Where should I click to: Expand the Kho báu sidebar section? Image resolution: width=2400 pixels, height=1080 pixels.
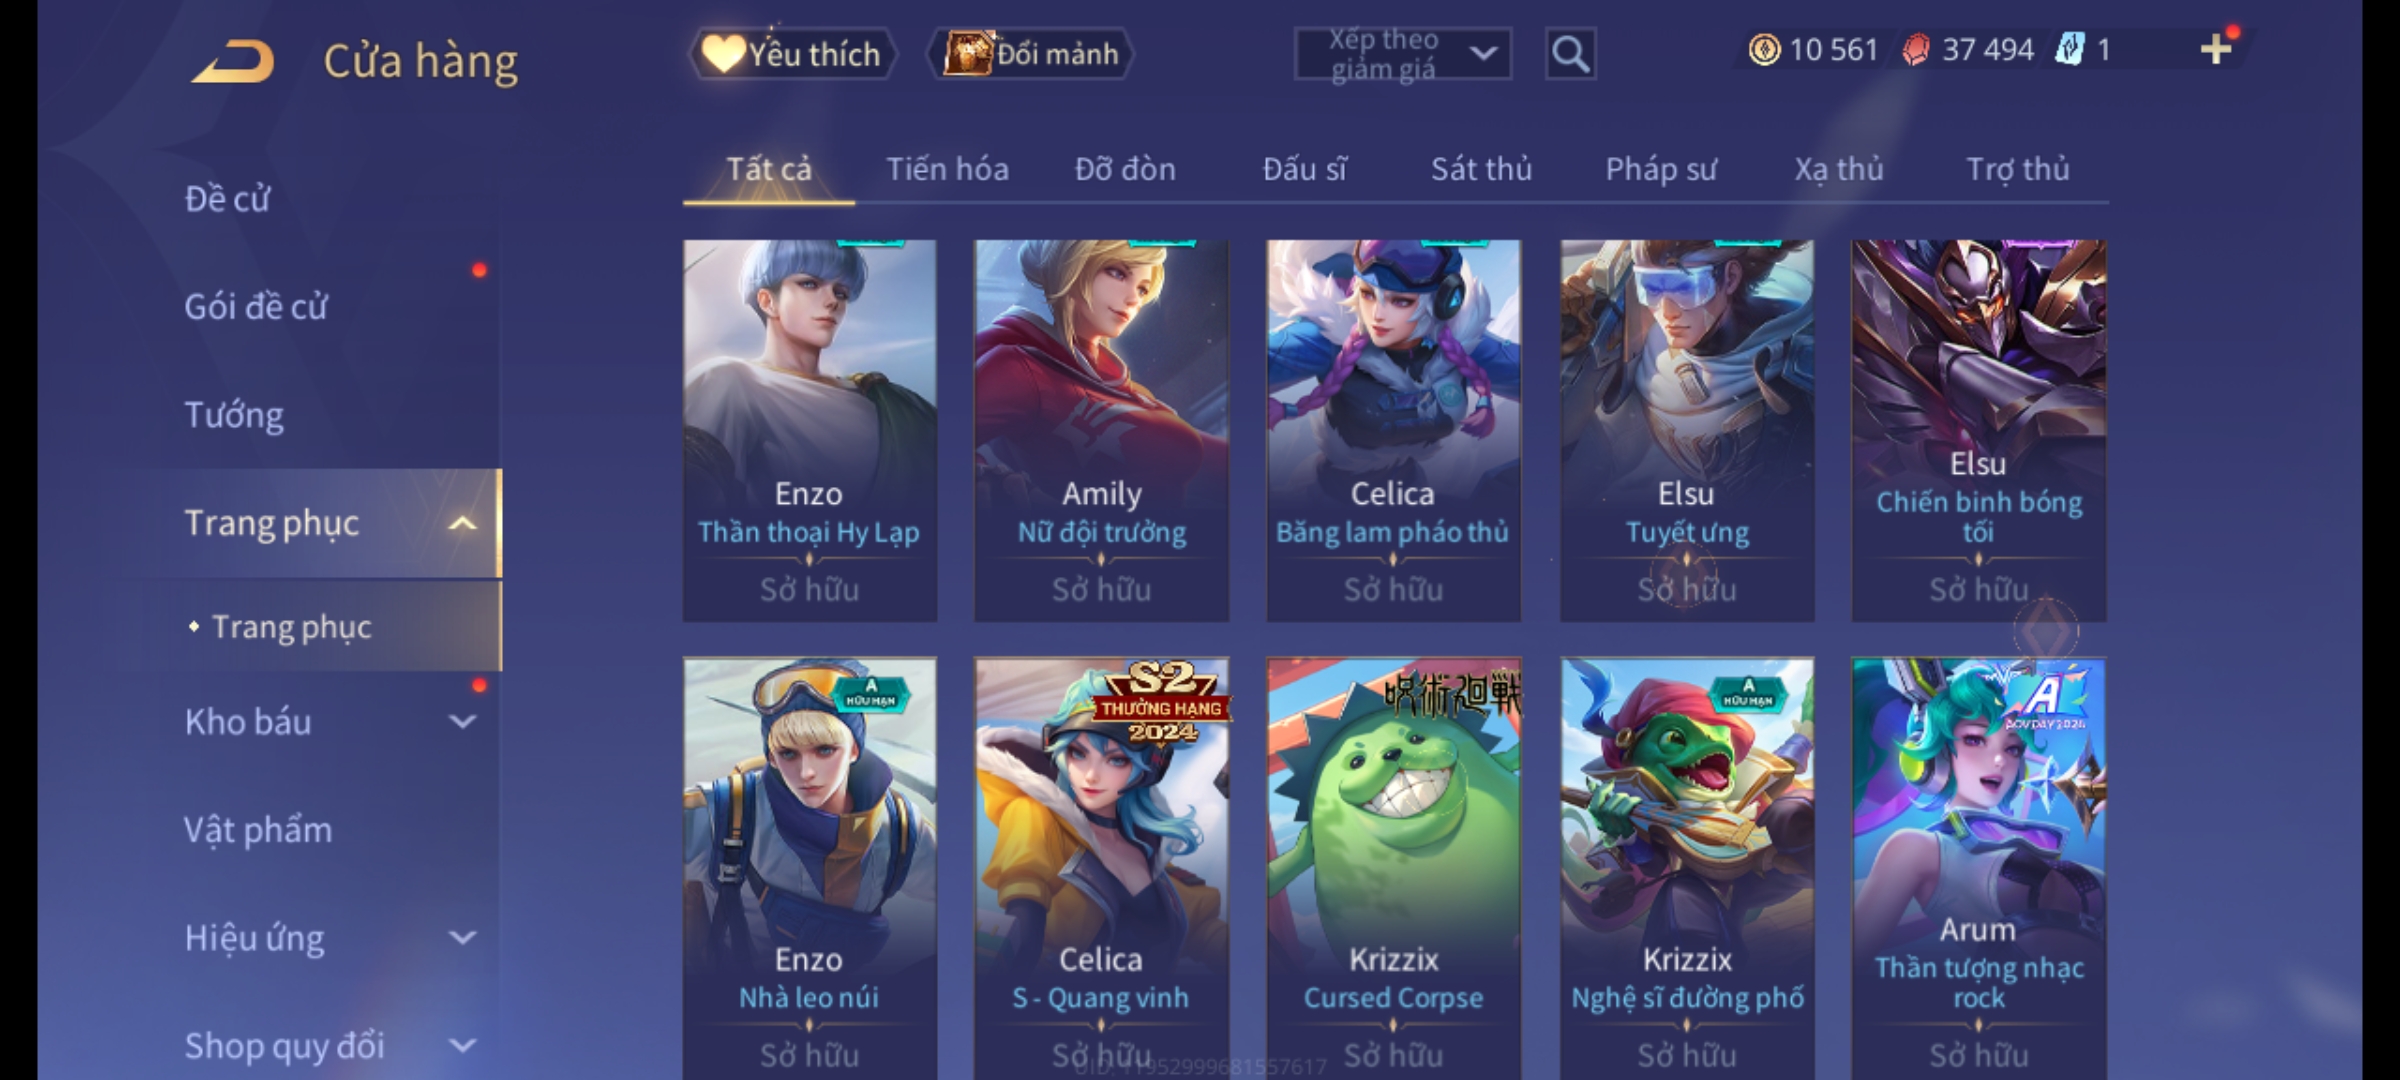[462, 721]
